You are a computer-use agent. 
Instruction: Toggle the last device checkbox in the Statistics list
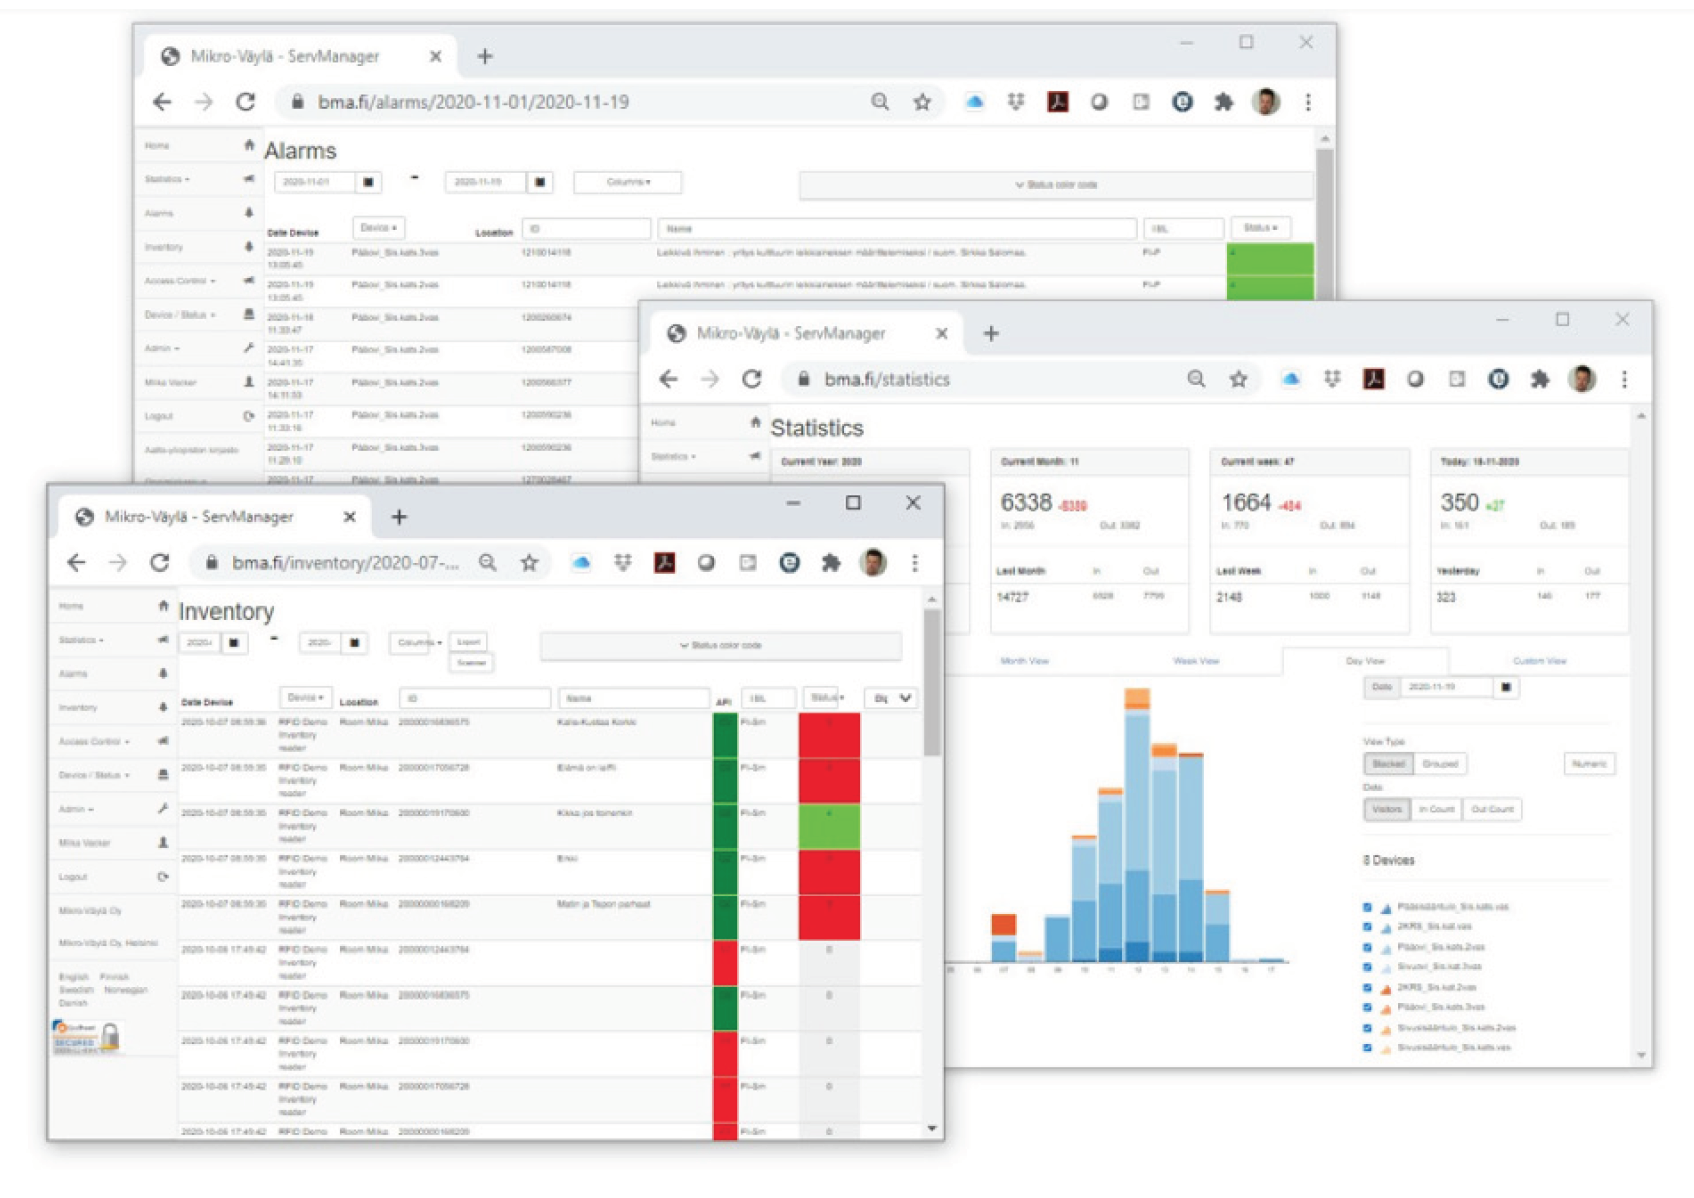[x=1367, y=1047]
